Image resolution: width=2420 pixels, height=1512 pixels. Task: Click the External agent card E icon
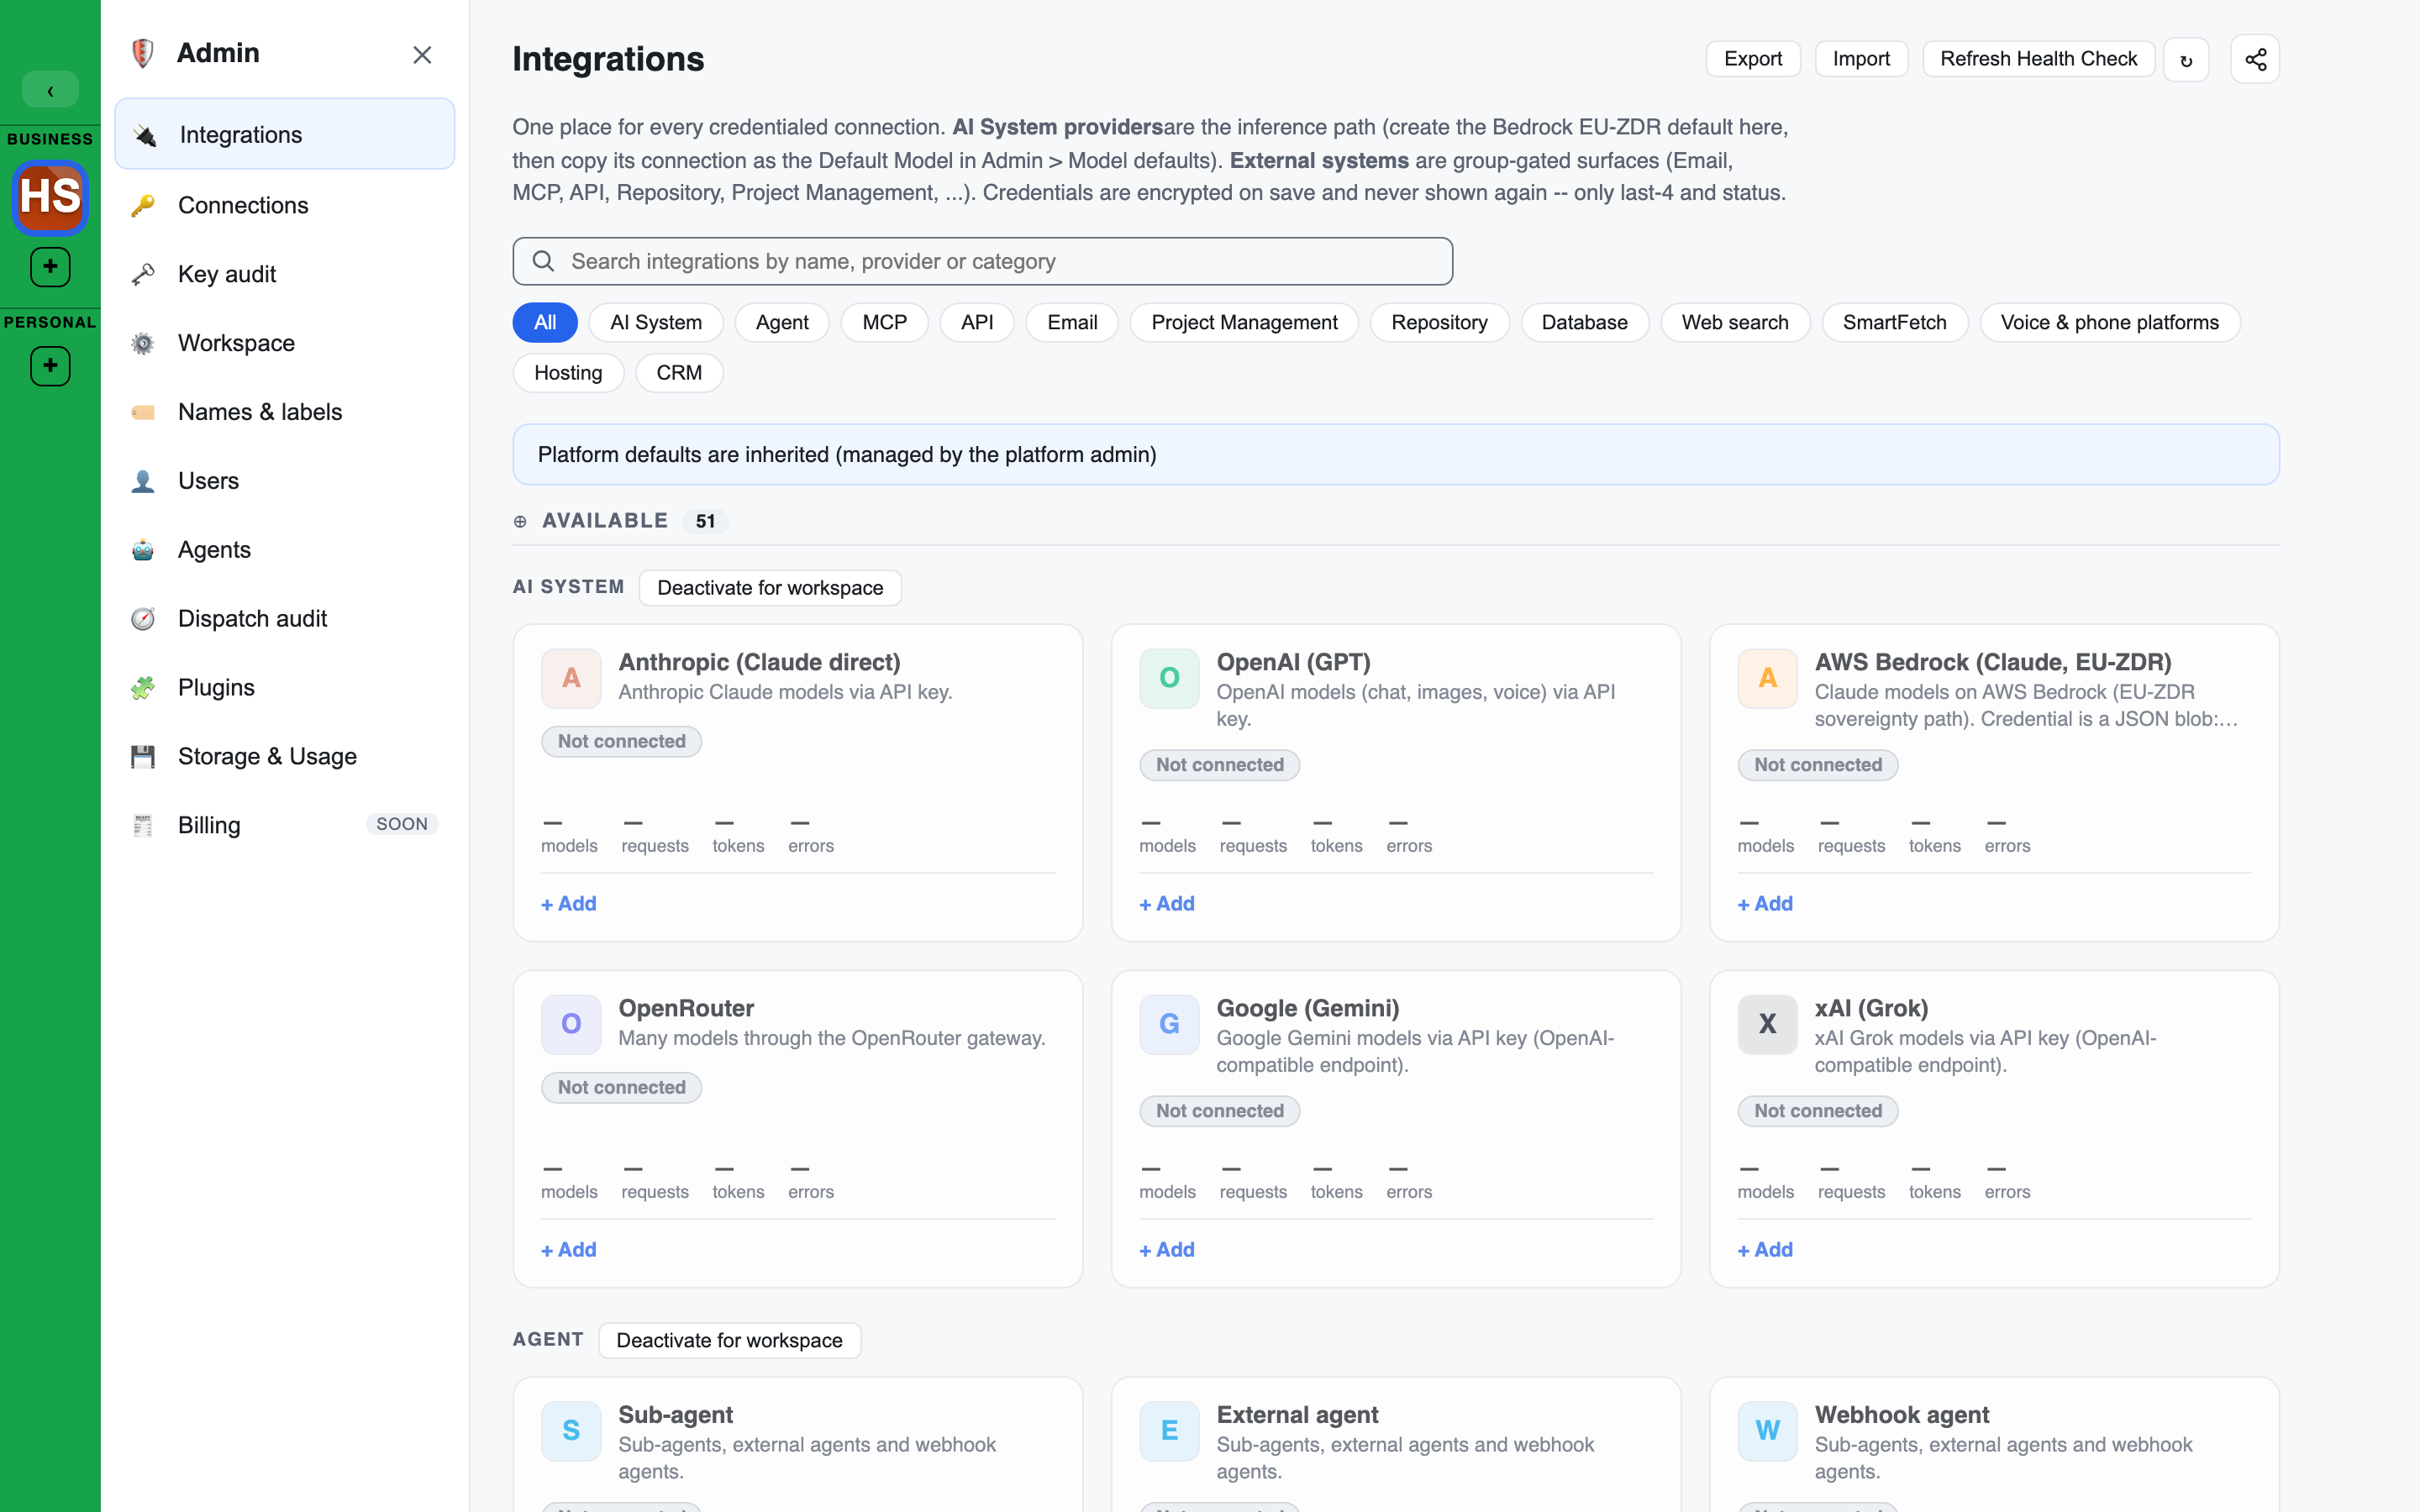point(1169,1431)
